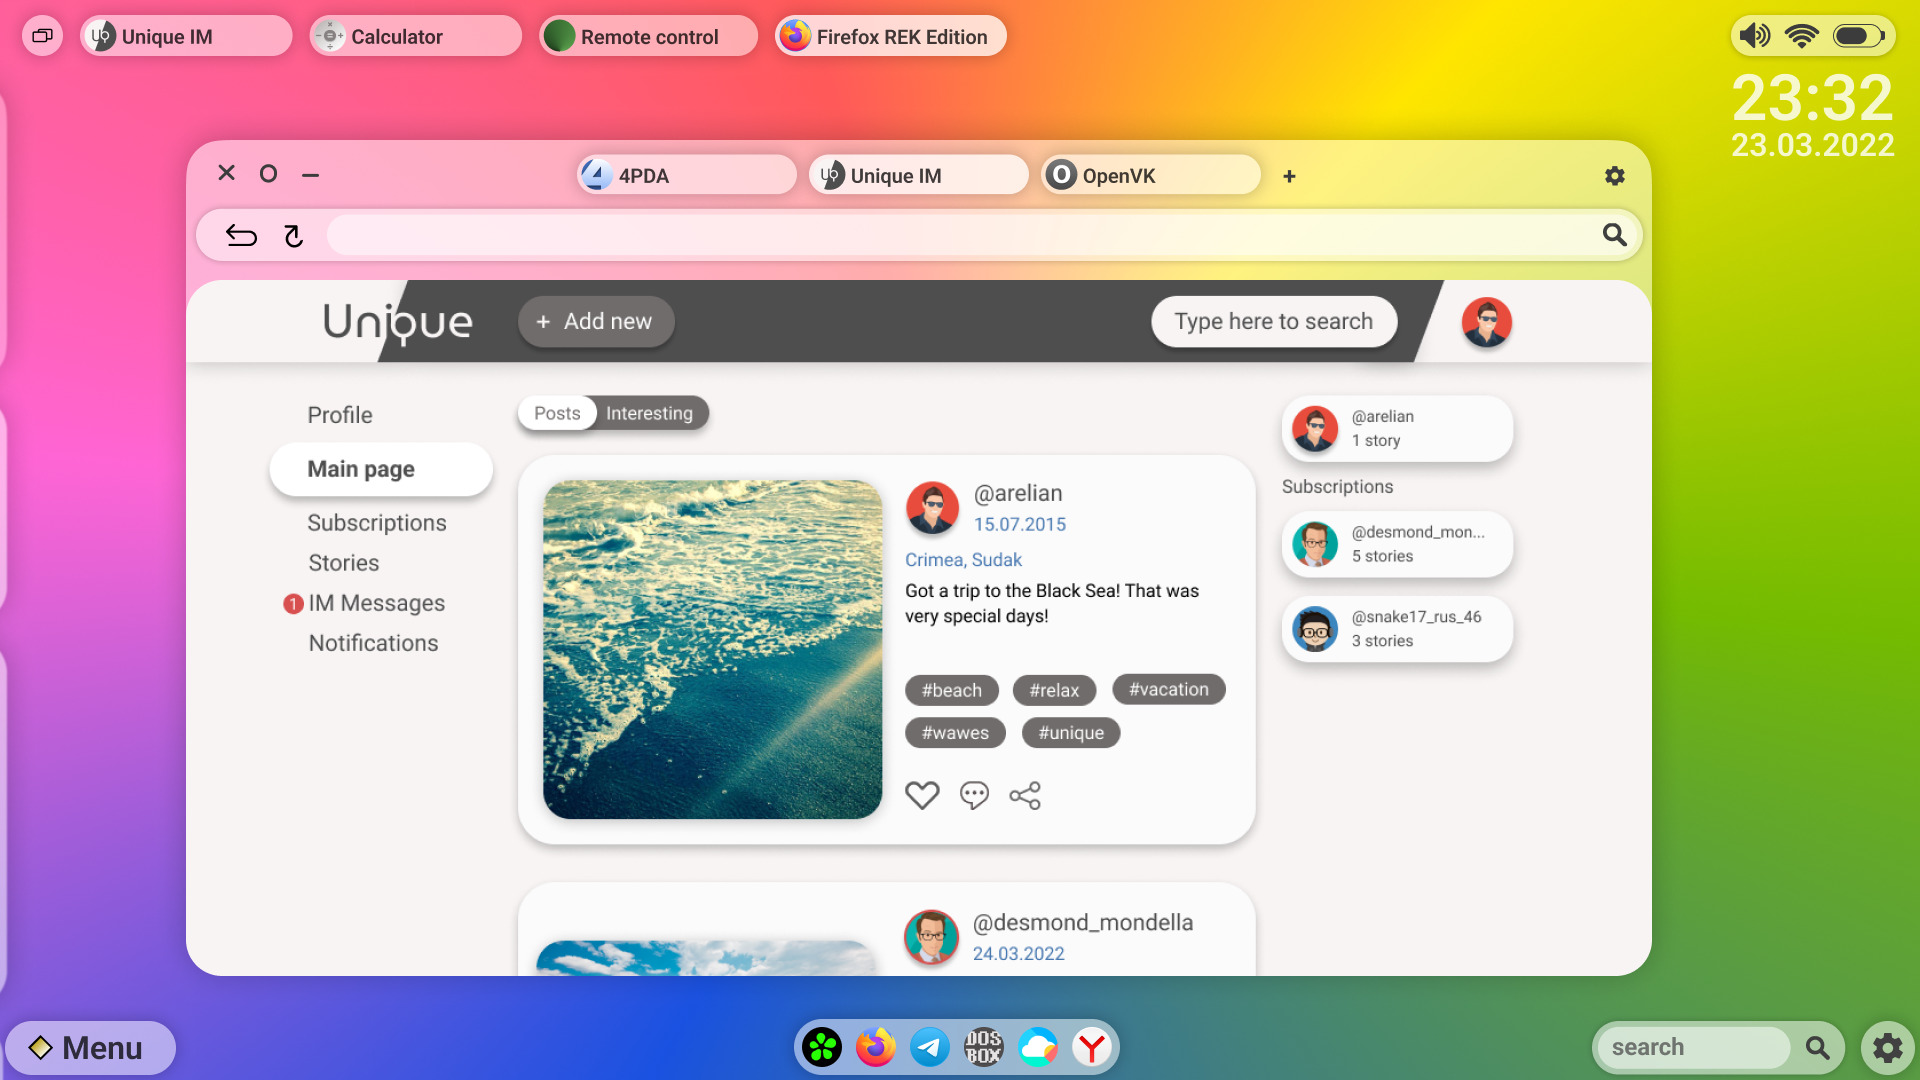Screen dimensions: 1920x1080
Task: Open comments on the @arelian post
Action: click(973, 795)
